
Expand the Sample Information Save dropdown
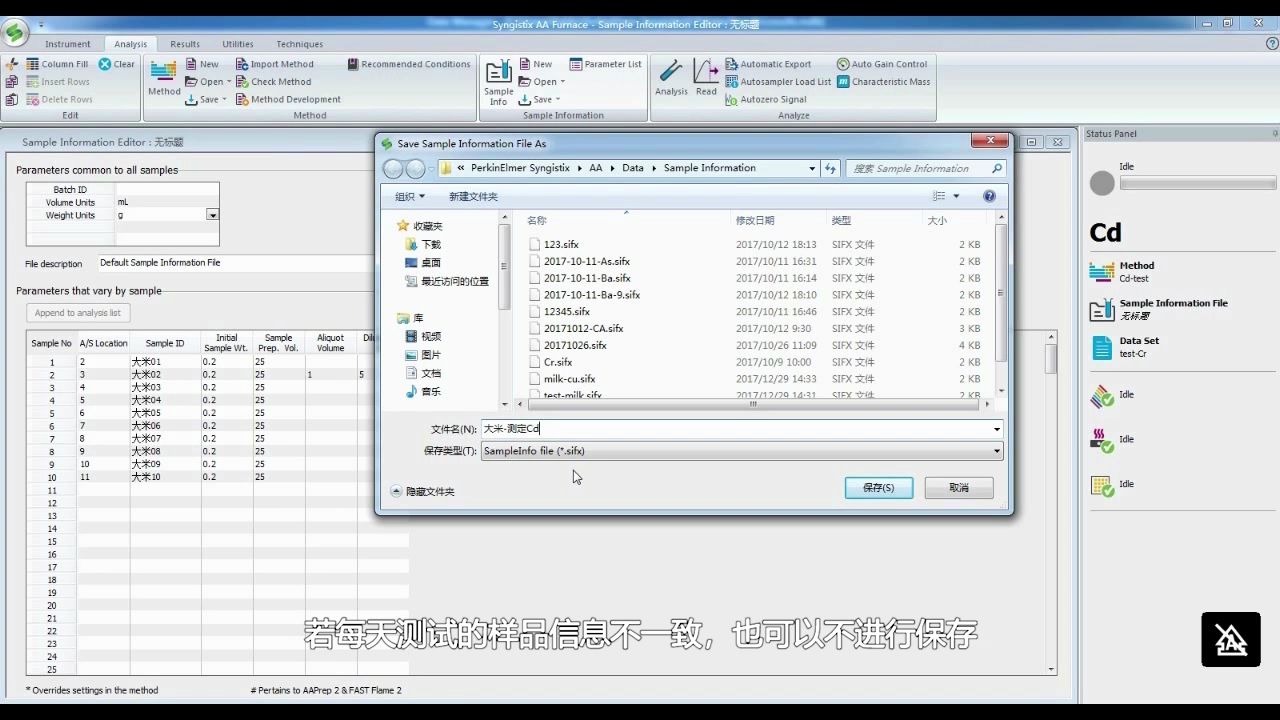tap(558, 100)
